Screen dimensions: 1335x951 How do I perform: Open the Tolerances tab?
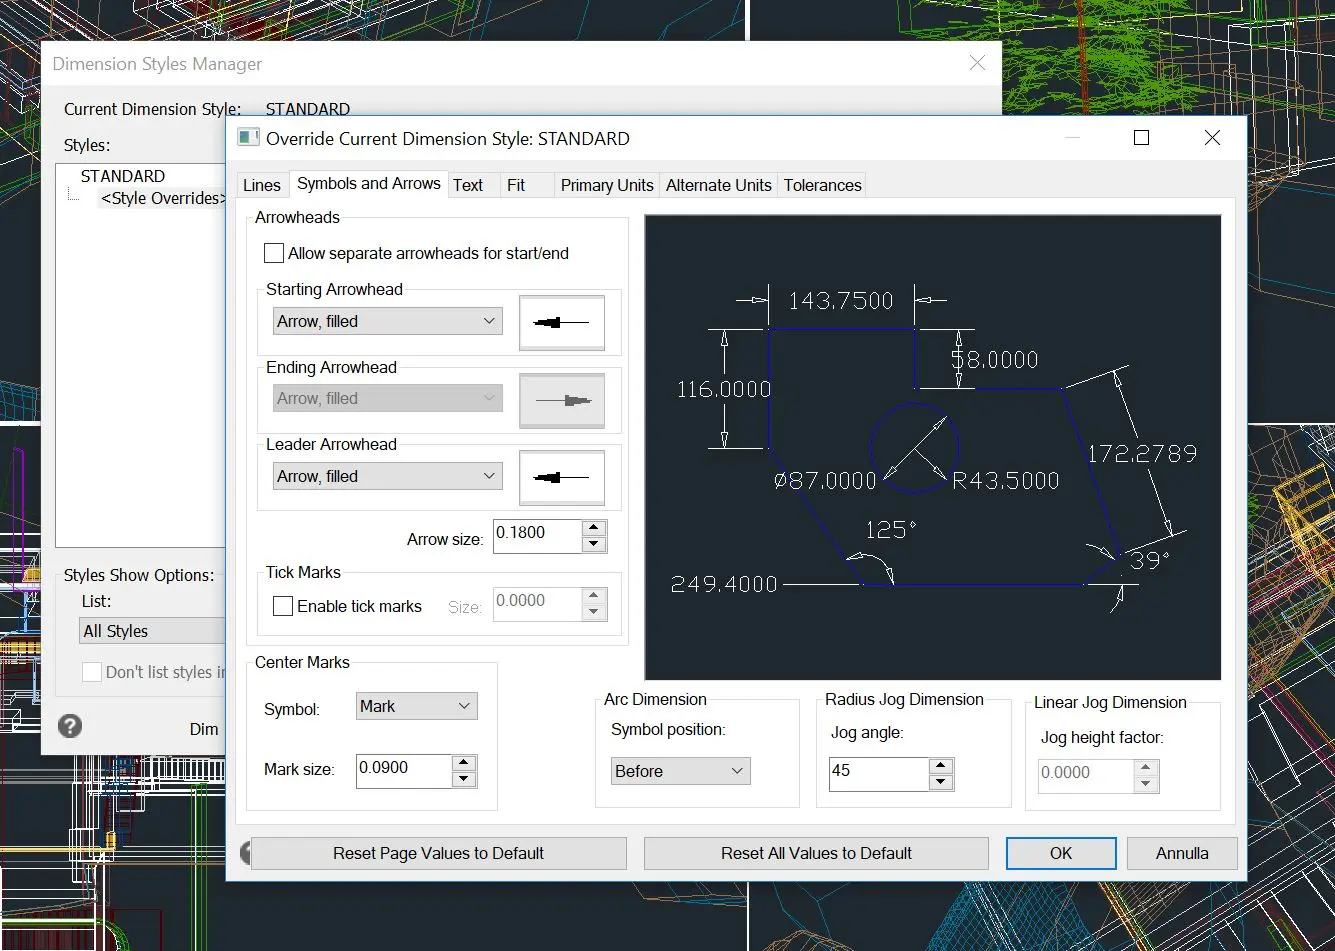(822, 185)
